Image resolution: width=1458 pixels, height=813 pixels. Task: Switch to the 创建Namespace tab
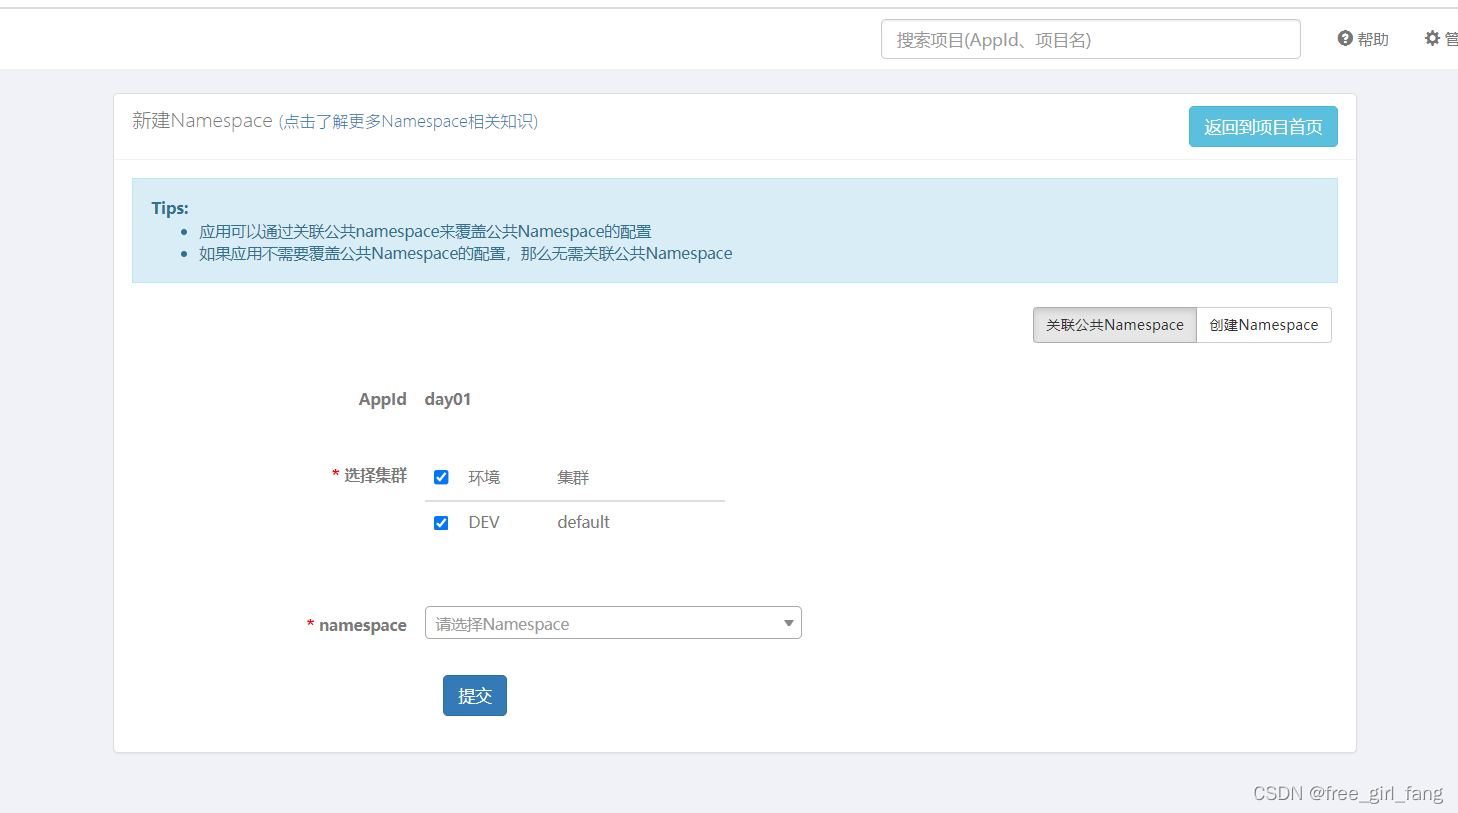point(1263,325)
